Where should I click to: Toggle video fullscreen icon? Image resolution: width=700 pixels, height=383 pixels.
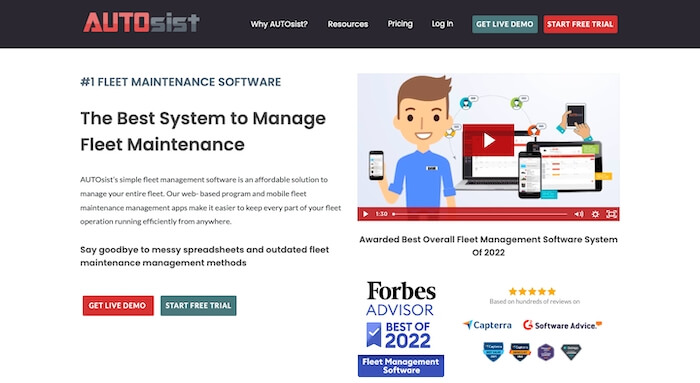tap(611, 214)
